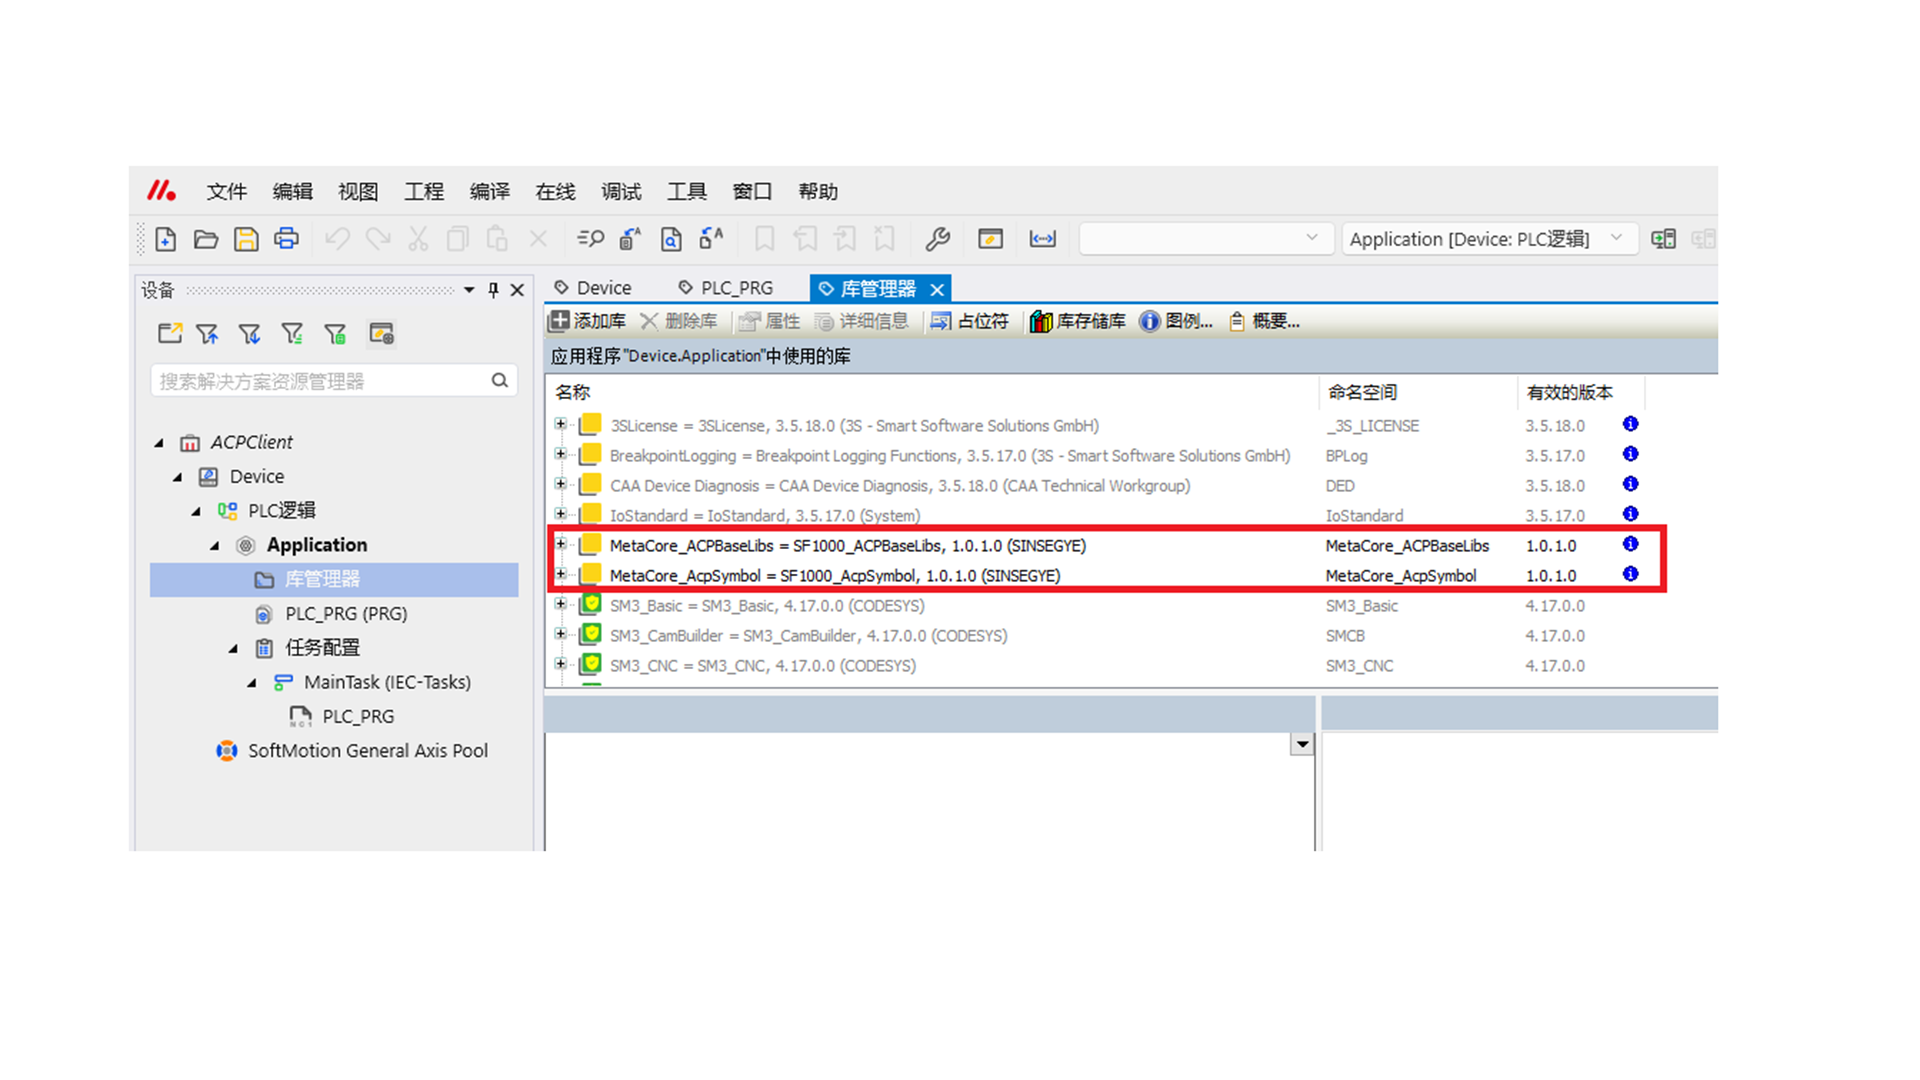The height and width of the screenshot is (1080, 1920).
Task: Click the filter with up arrow icon
Action: tap(207, 333)
